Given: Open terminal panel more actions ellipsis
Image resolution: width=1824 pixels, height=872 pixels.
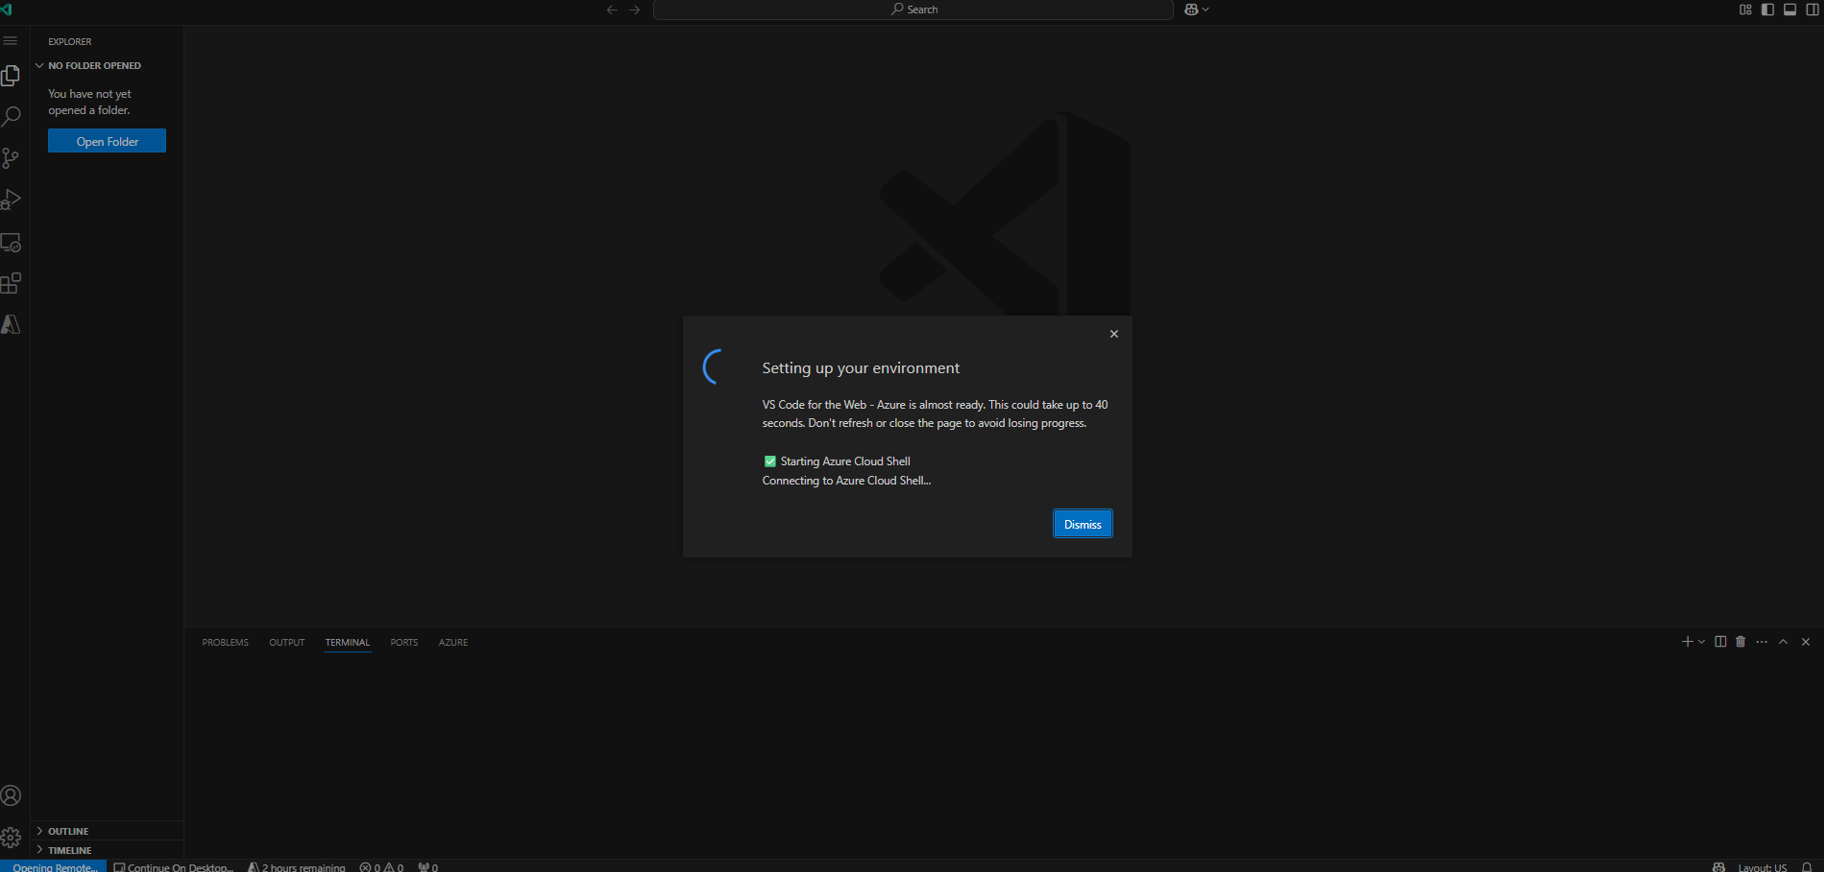Looking at the screenshot, I should click(1762, 642).
